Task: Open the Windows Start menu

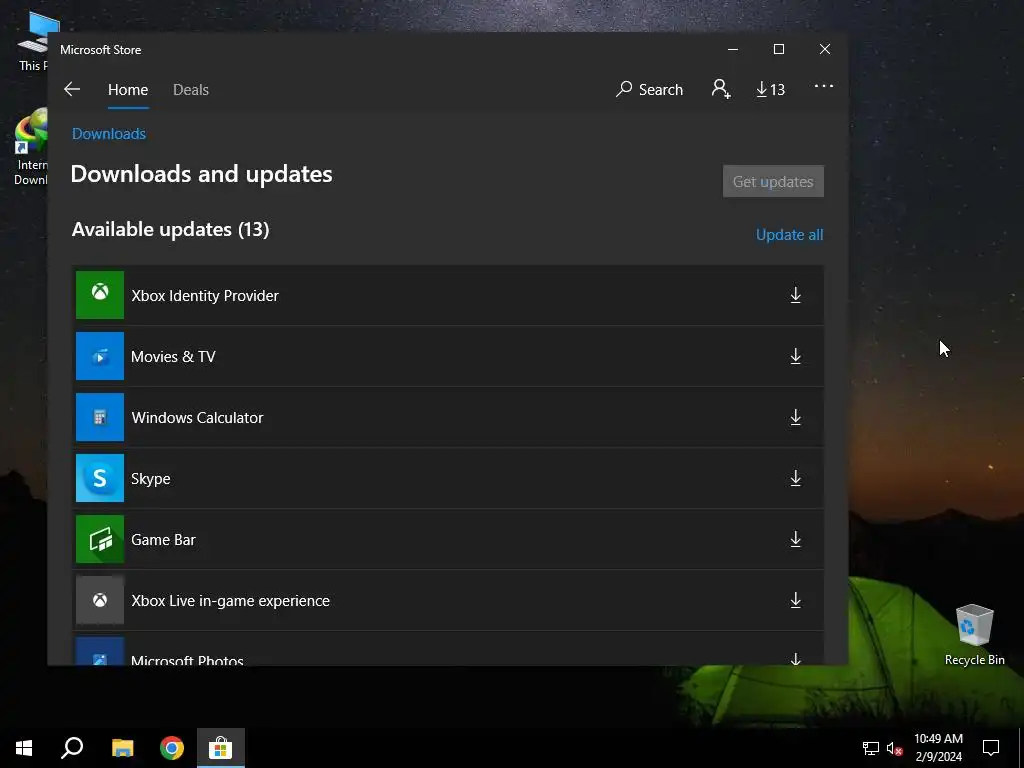Action: 24,748
